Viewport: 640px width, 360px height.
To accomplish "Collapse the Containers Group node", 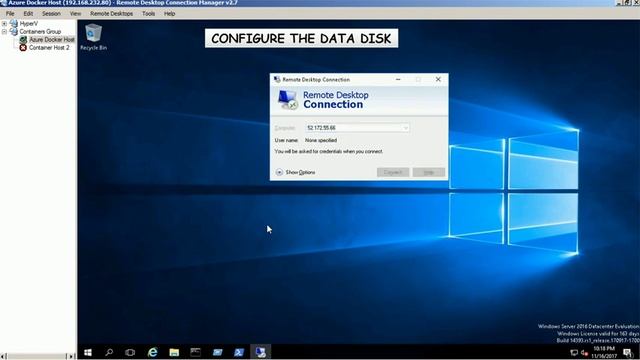I will click(x=4, y=31).
